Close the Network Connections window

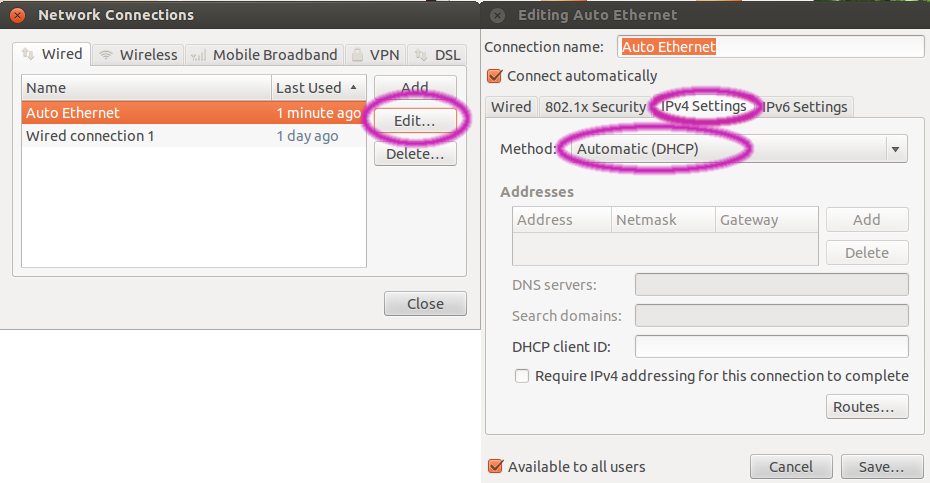16,15
